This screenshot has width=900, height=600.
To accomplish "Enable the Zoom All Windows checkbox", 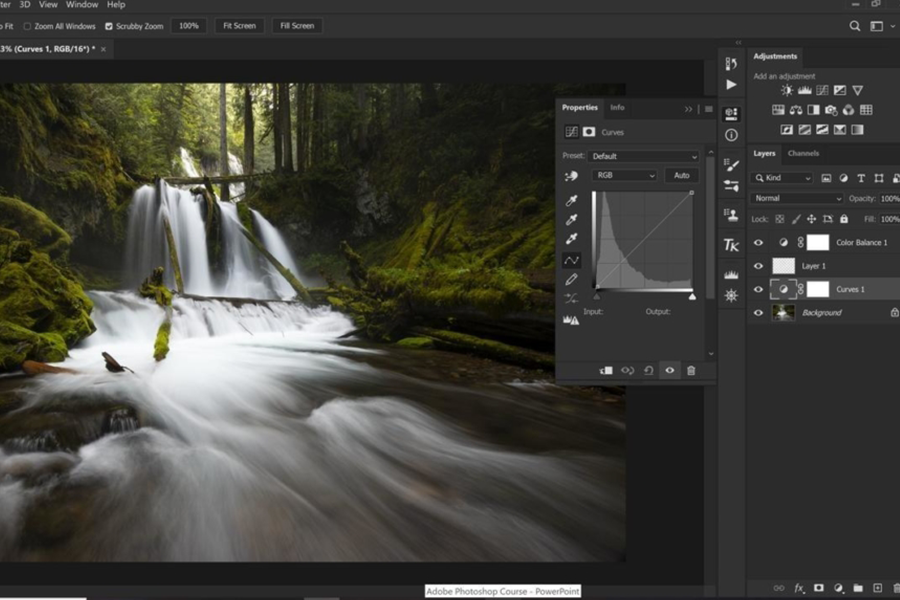I will (27, 26).
